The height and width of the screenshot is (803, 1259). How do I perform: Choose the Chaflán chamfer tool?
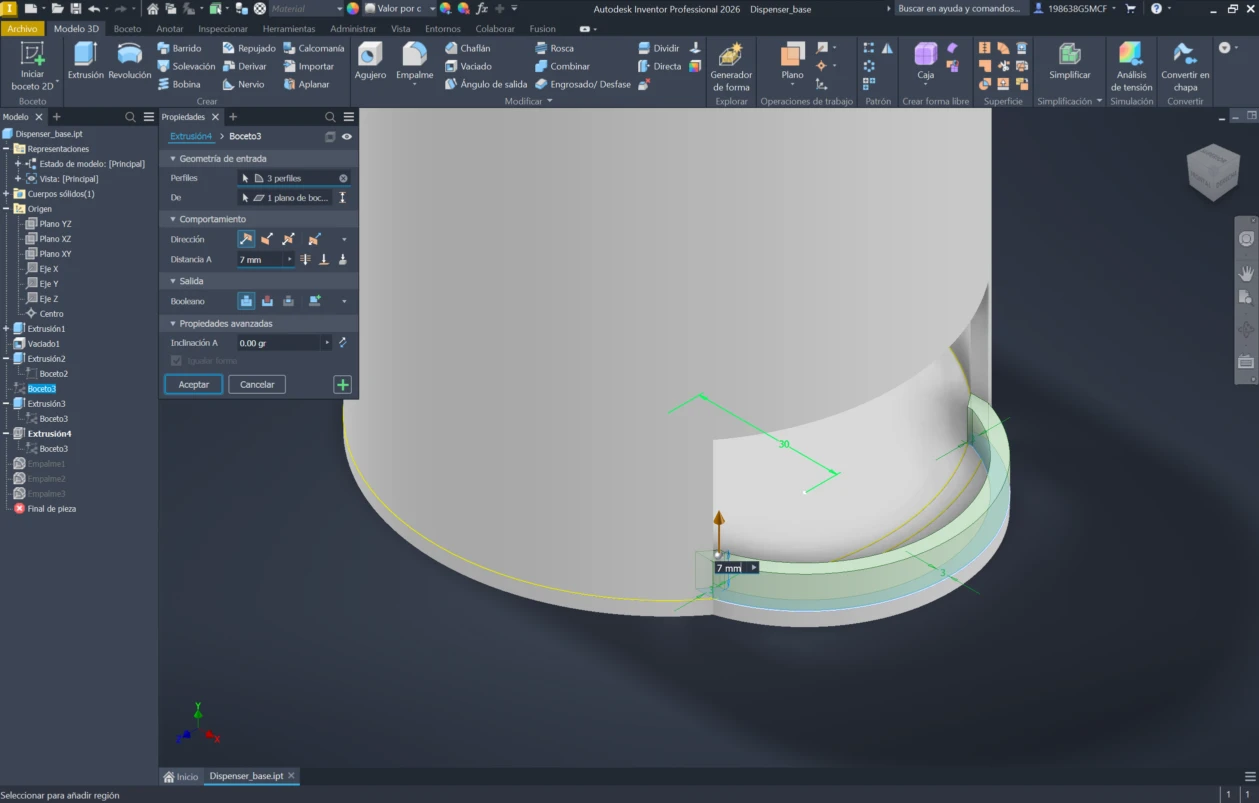[x=467, y=48]
